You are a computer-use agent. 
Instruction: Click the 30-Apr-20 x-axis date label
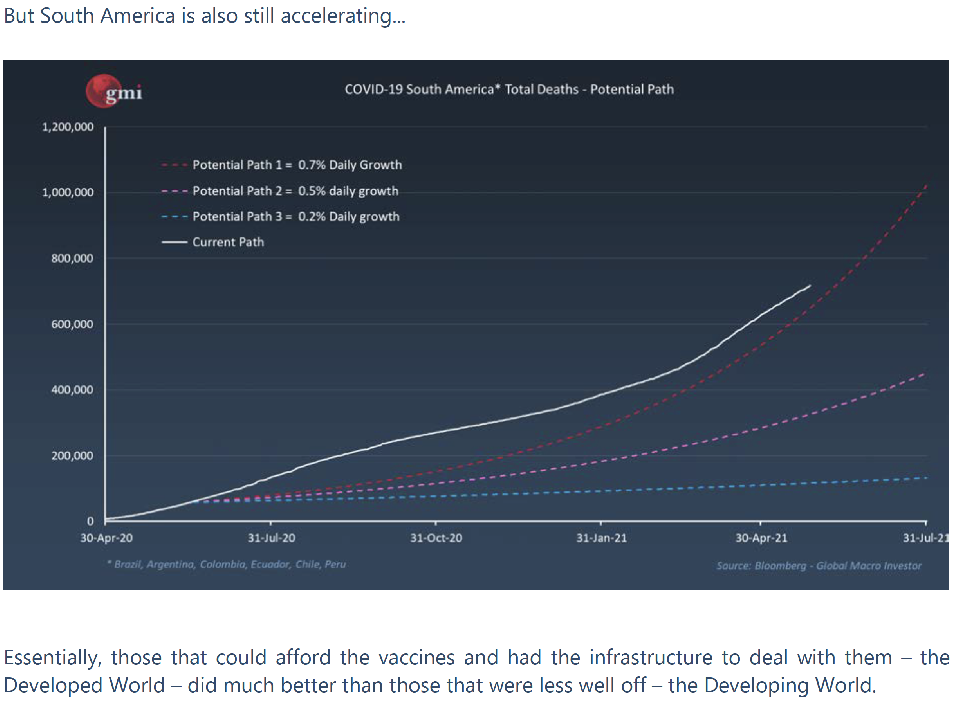[105, 538]
